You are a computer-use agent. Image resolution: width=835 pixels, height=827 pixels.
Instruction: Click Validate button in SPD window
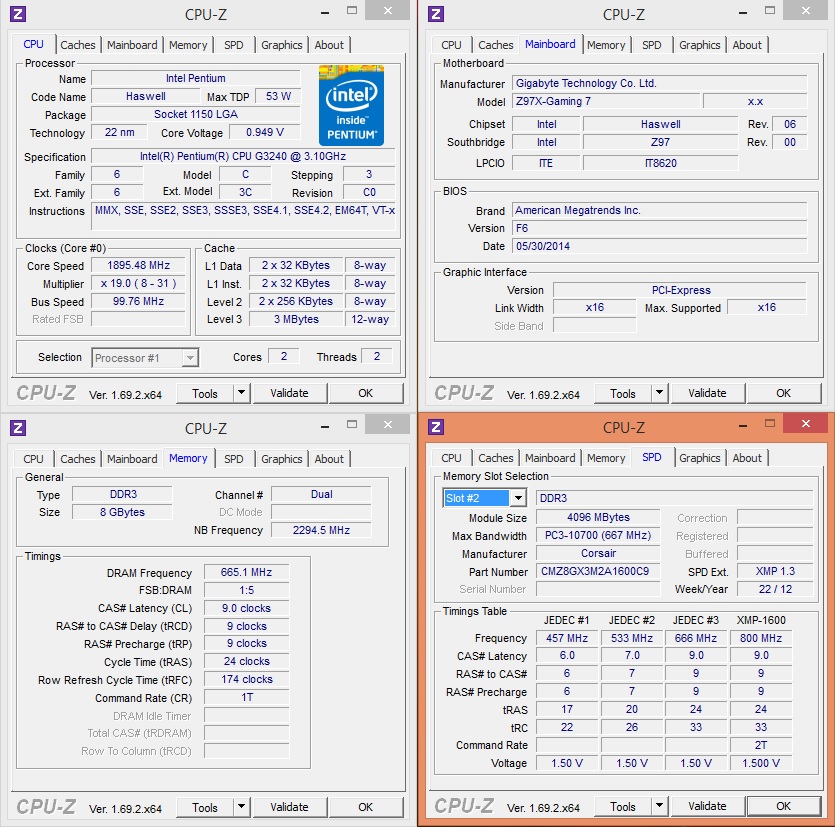[707, 806]
